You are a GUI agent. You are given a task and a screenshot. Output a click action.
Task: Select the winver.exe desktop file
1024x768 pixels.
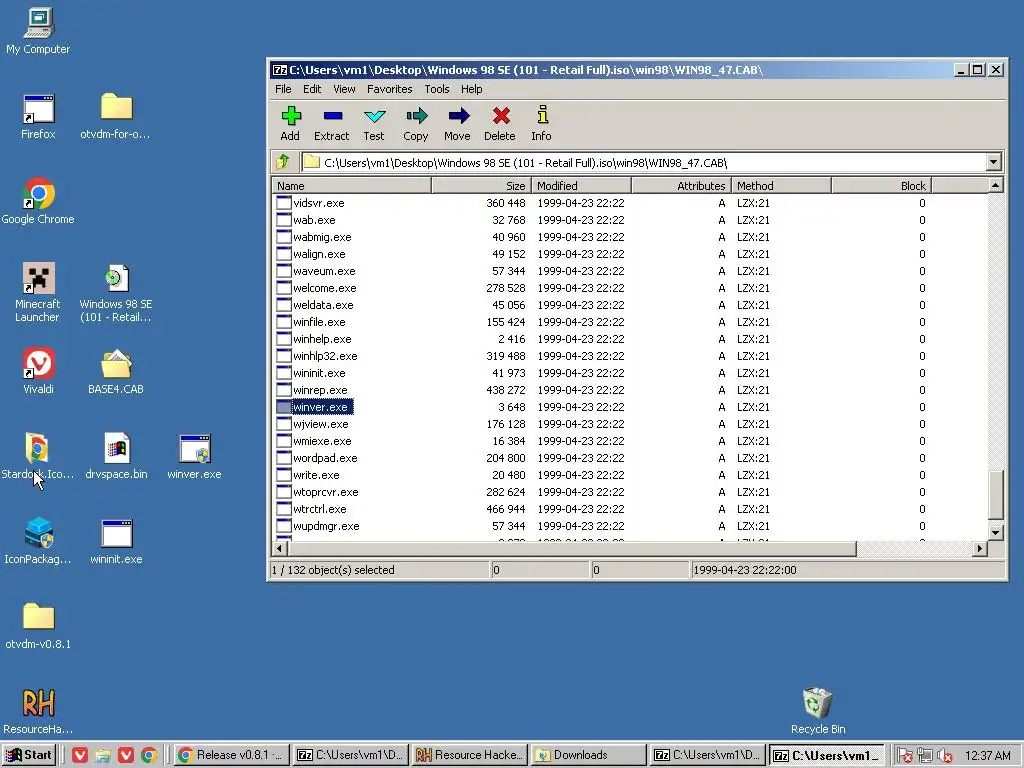pos(194,456)
